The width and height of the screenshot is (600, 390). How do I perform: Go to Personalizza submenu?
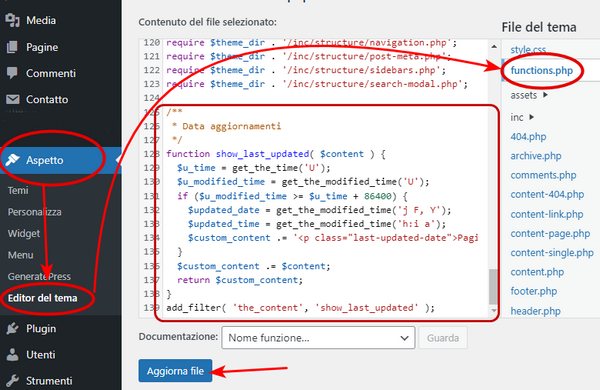coord(34,212)
